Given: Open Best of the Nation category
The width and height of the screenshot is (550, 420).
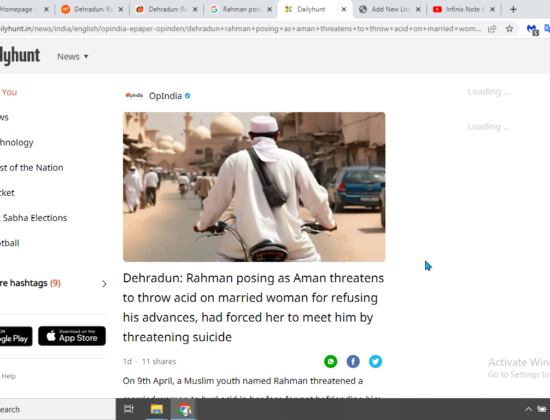Looking at the screenshot, I should click(x=32, y=168).
